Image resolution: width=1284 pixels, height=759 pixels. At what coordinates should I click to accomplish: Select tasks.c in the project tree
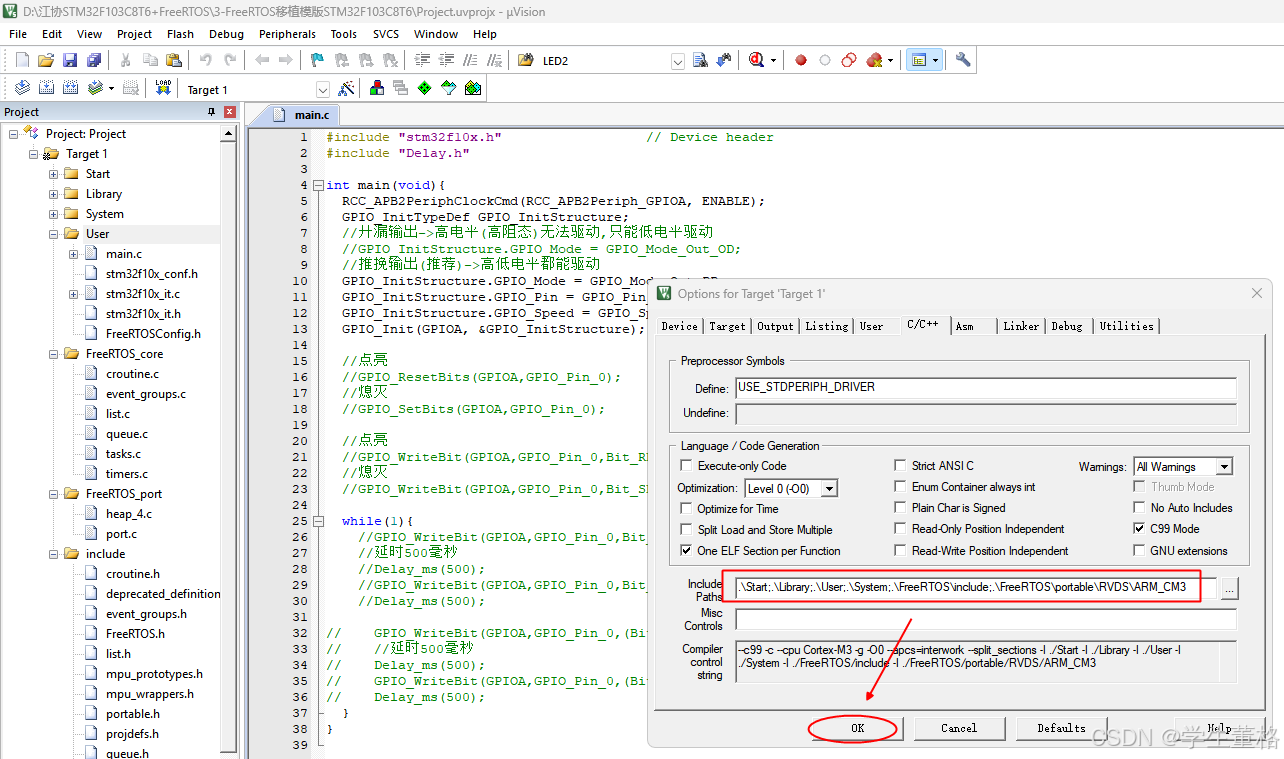point(123,454)
